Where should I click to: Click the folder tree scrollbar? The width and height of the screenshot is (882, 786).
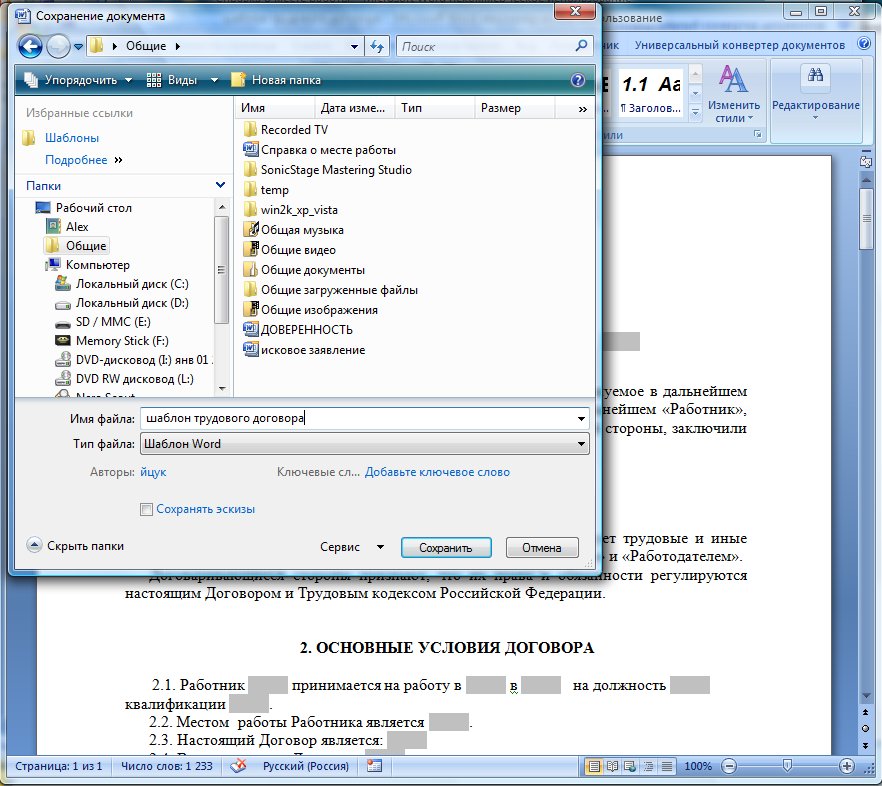point(222,270)
